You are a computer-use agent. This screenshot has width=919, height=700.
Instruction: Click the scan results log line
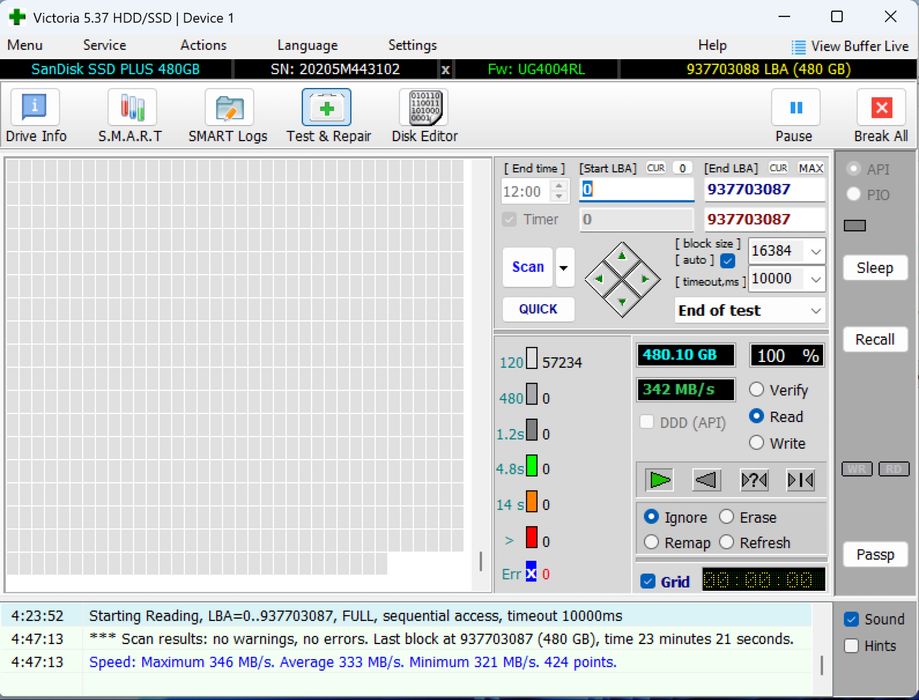coord(406,638)
